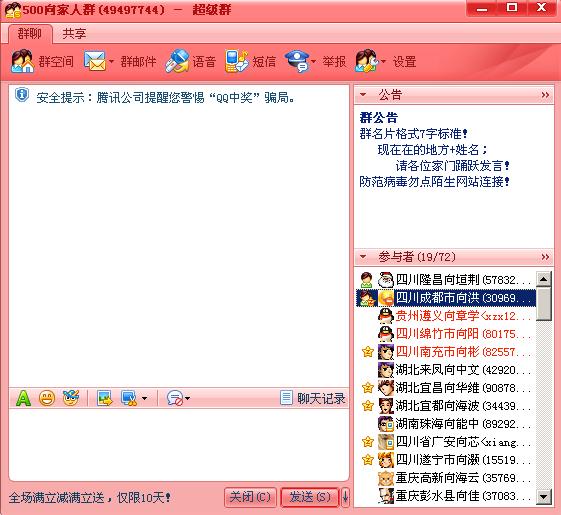Open the send options arrow beside 发送

tap(345, 497)
